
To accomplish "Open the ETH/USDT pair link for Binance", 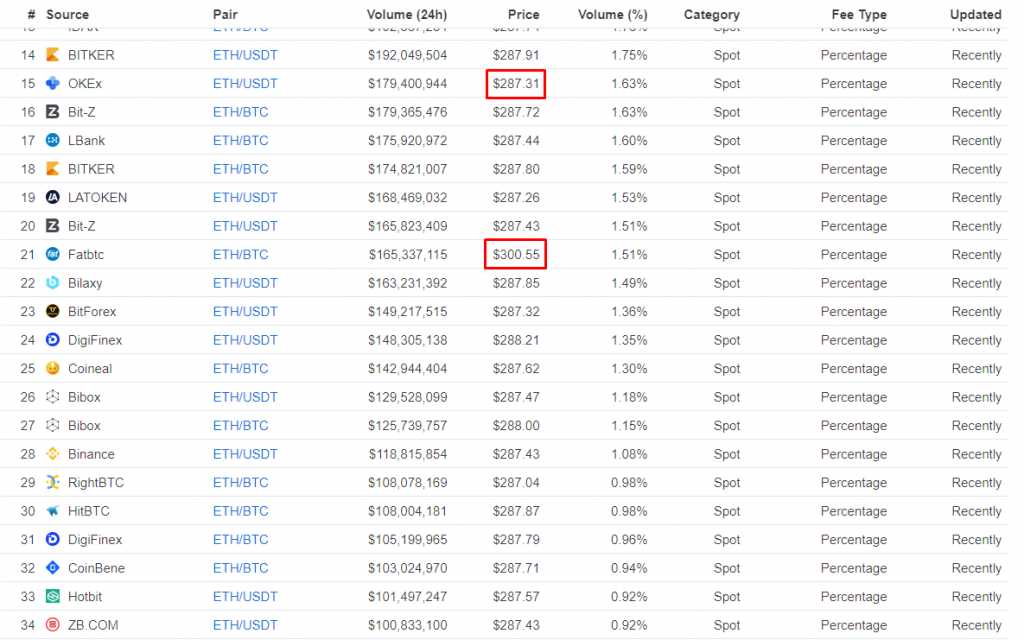I will (x=246, y=454).
